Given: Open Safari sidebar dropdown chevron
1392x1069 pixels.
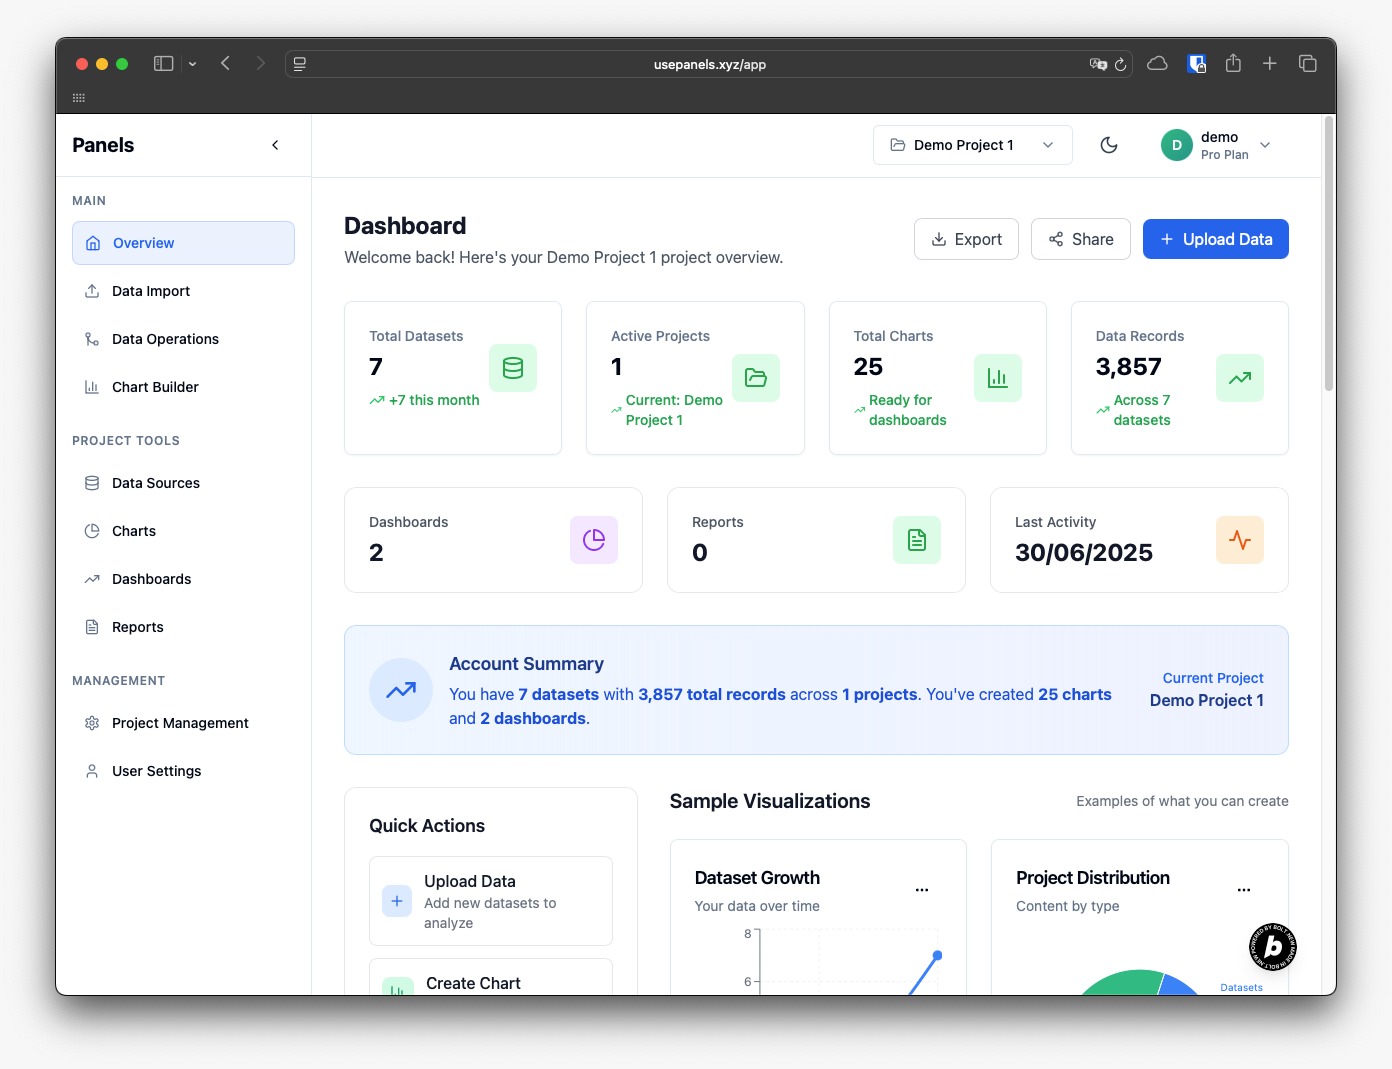Looking at the screenshot, I should coord(192,64).
